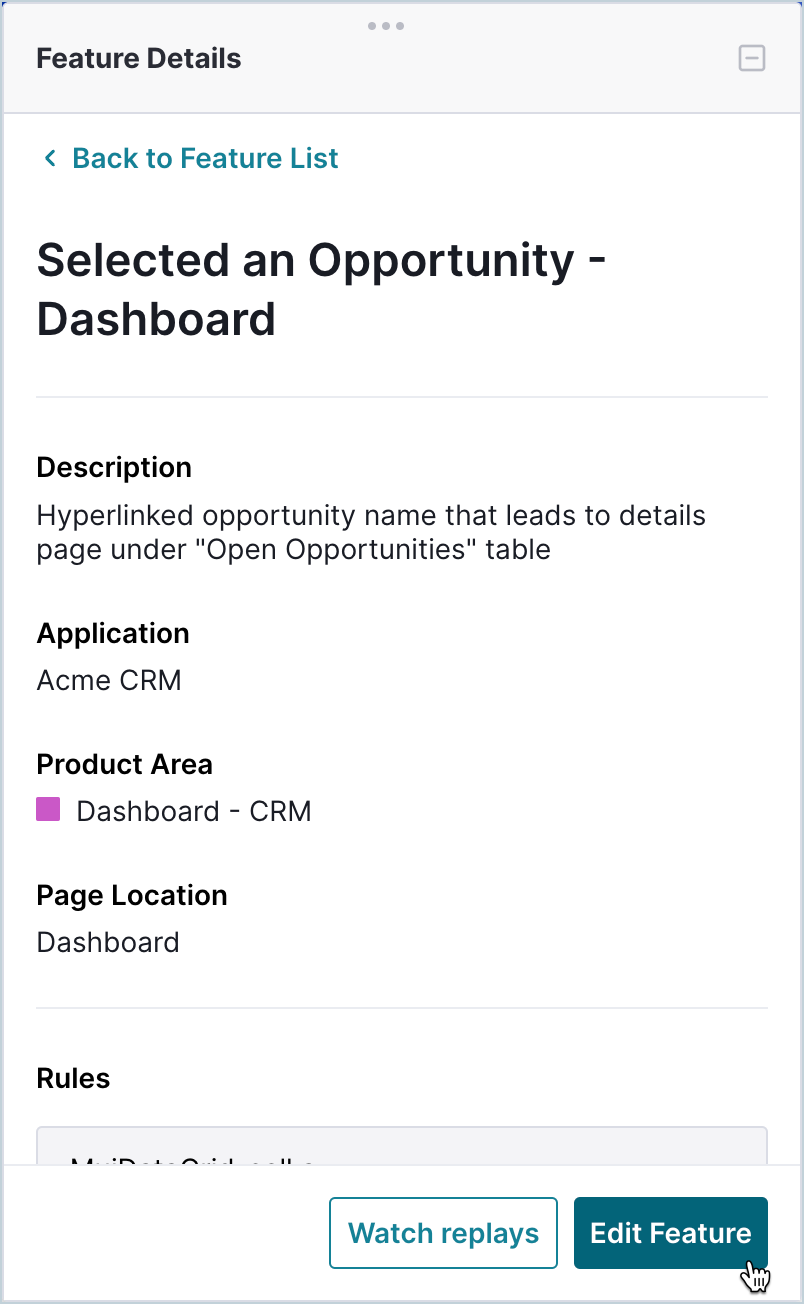Select the Acme CRM application value
Viewport: 804px width, 1304px height.
point(109,681)
